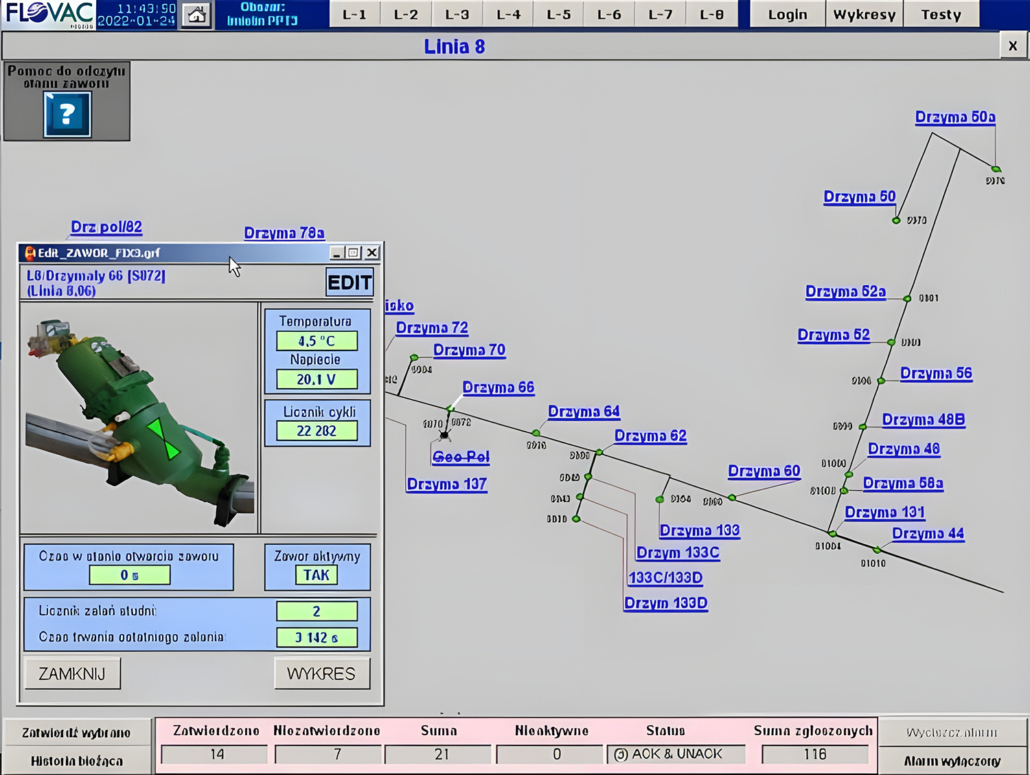The width and height of the screenshot is (1030, 775).
Task: Select green valve node at Drzyma 44
Action: point(877,550)
